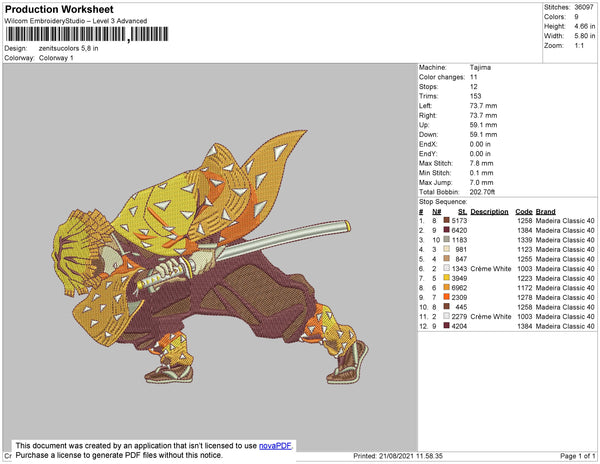Select the Production Worksheet title
Image resolution: width=600 pixels, height=464 pixels.
(59, 9)
